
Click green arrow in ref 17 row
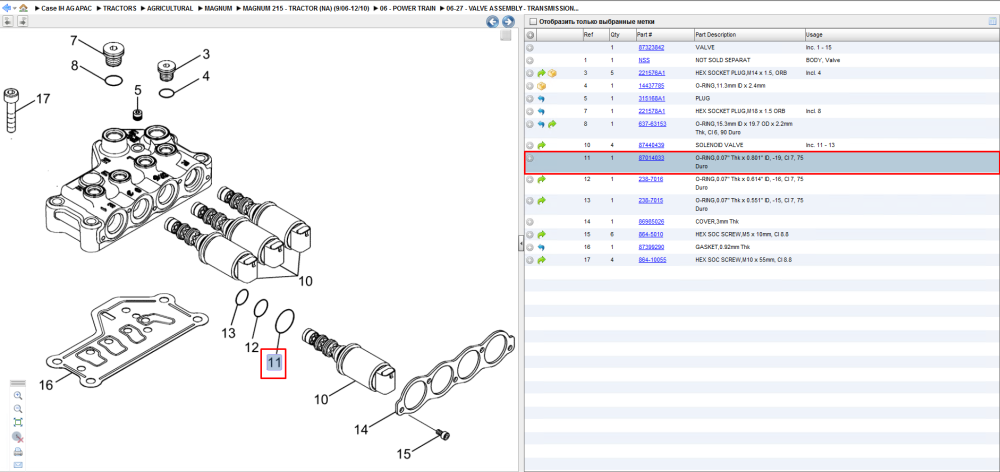coord(541,260)
